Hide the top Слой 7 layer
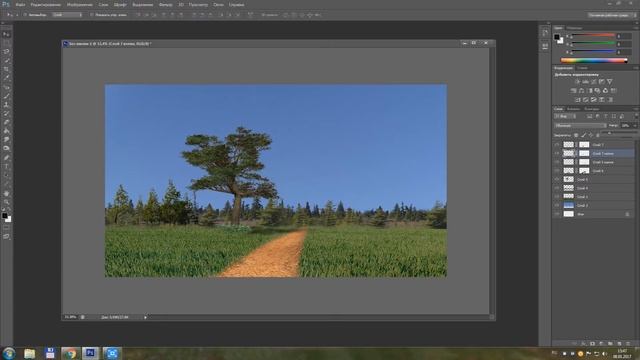This screenshot has height=360, width=640. point(557,144)
